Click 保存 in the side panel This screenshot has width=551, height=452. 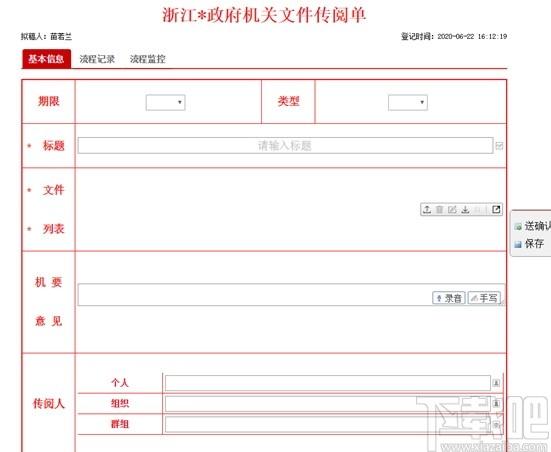click(534, 243)
